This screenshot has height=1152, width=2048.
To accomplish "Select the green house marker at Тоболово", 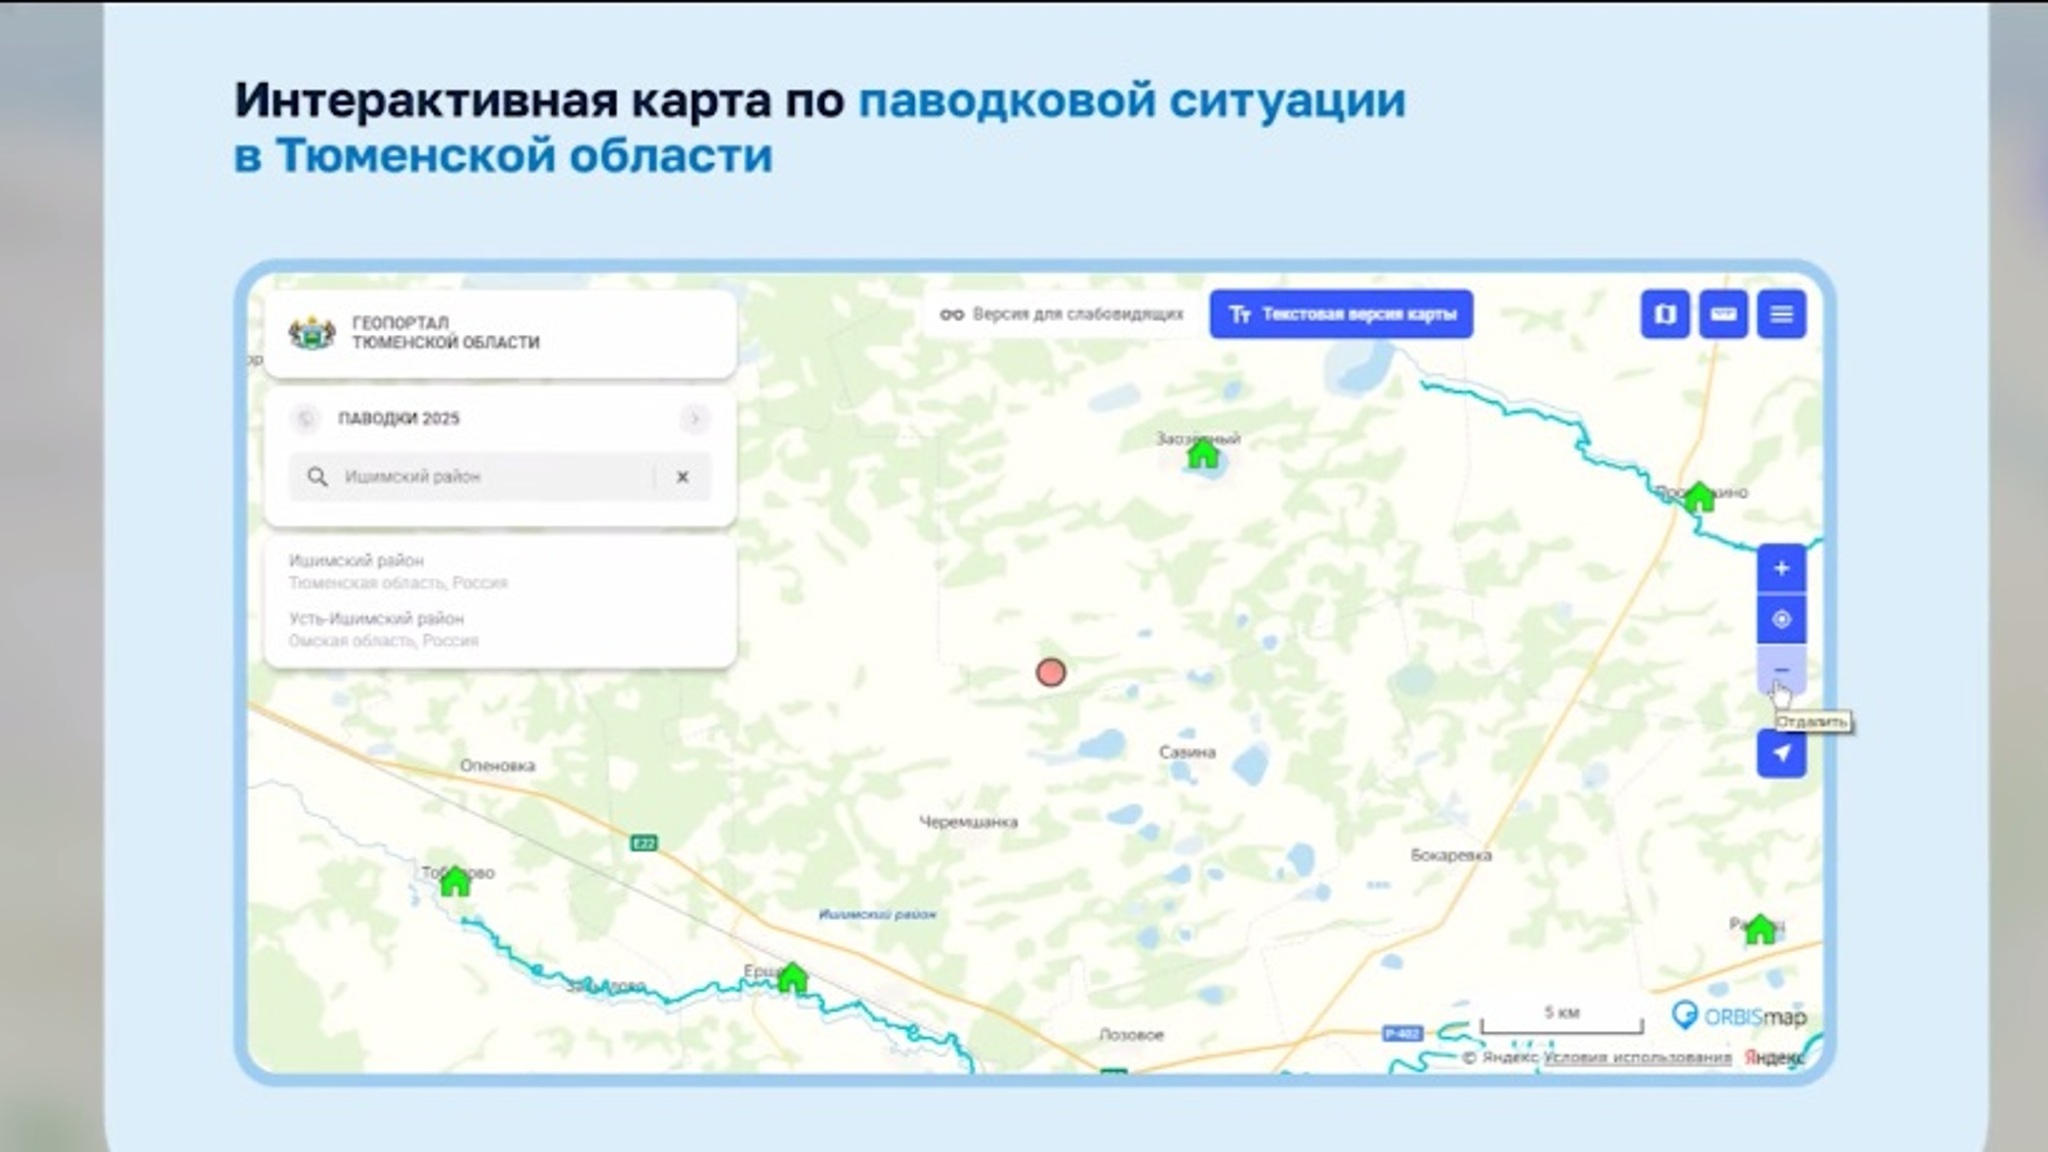I will tap(455, 882).
